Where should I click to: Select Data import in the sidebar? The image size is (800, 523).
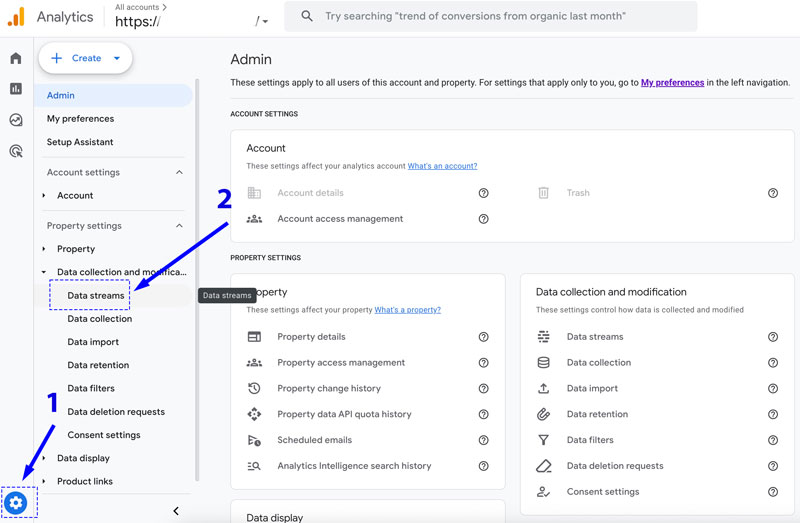93,342
